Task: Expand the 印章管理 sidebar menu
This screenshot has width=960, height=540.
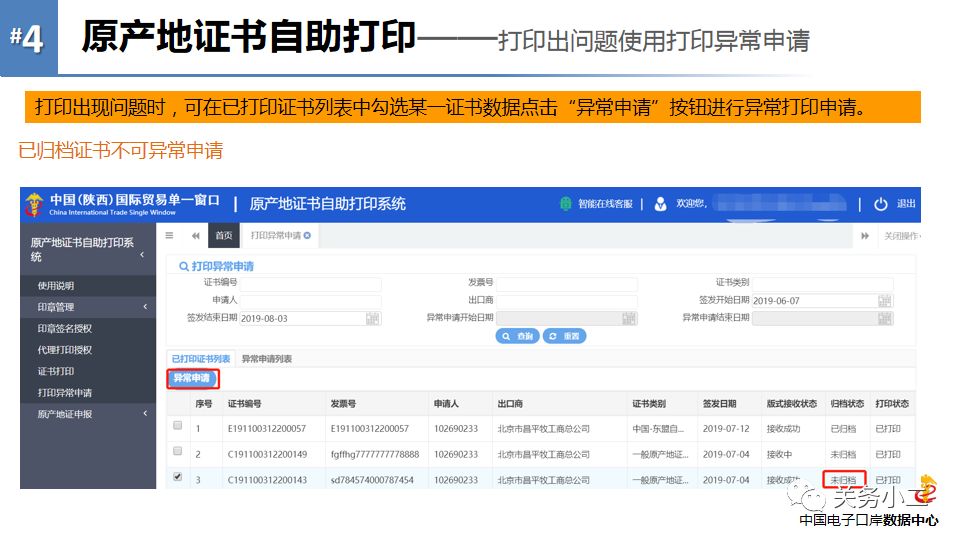Action: [145, 307]
